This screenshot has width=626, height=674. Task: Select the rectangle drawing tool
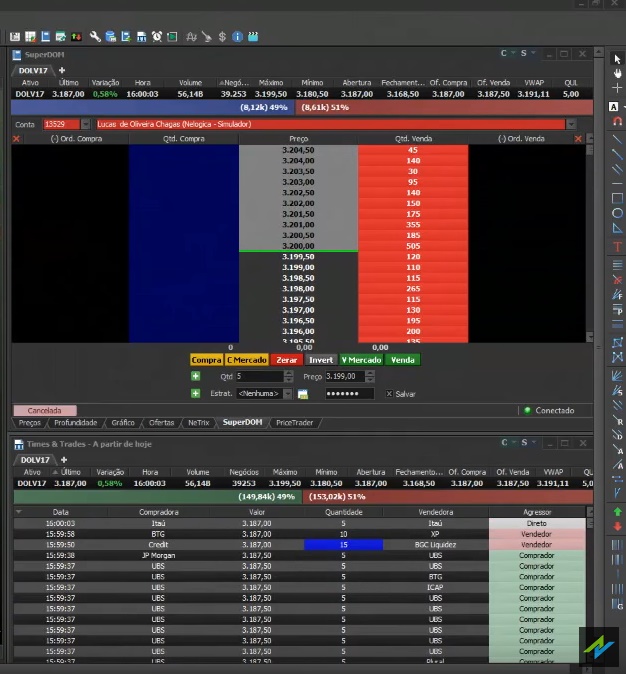[x=617, y=198]
